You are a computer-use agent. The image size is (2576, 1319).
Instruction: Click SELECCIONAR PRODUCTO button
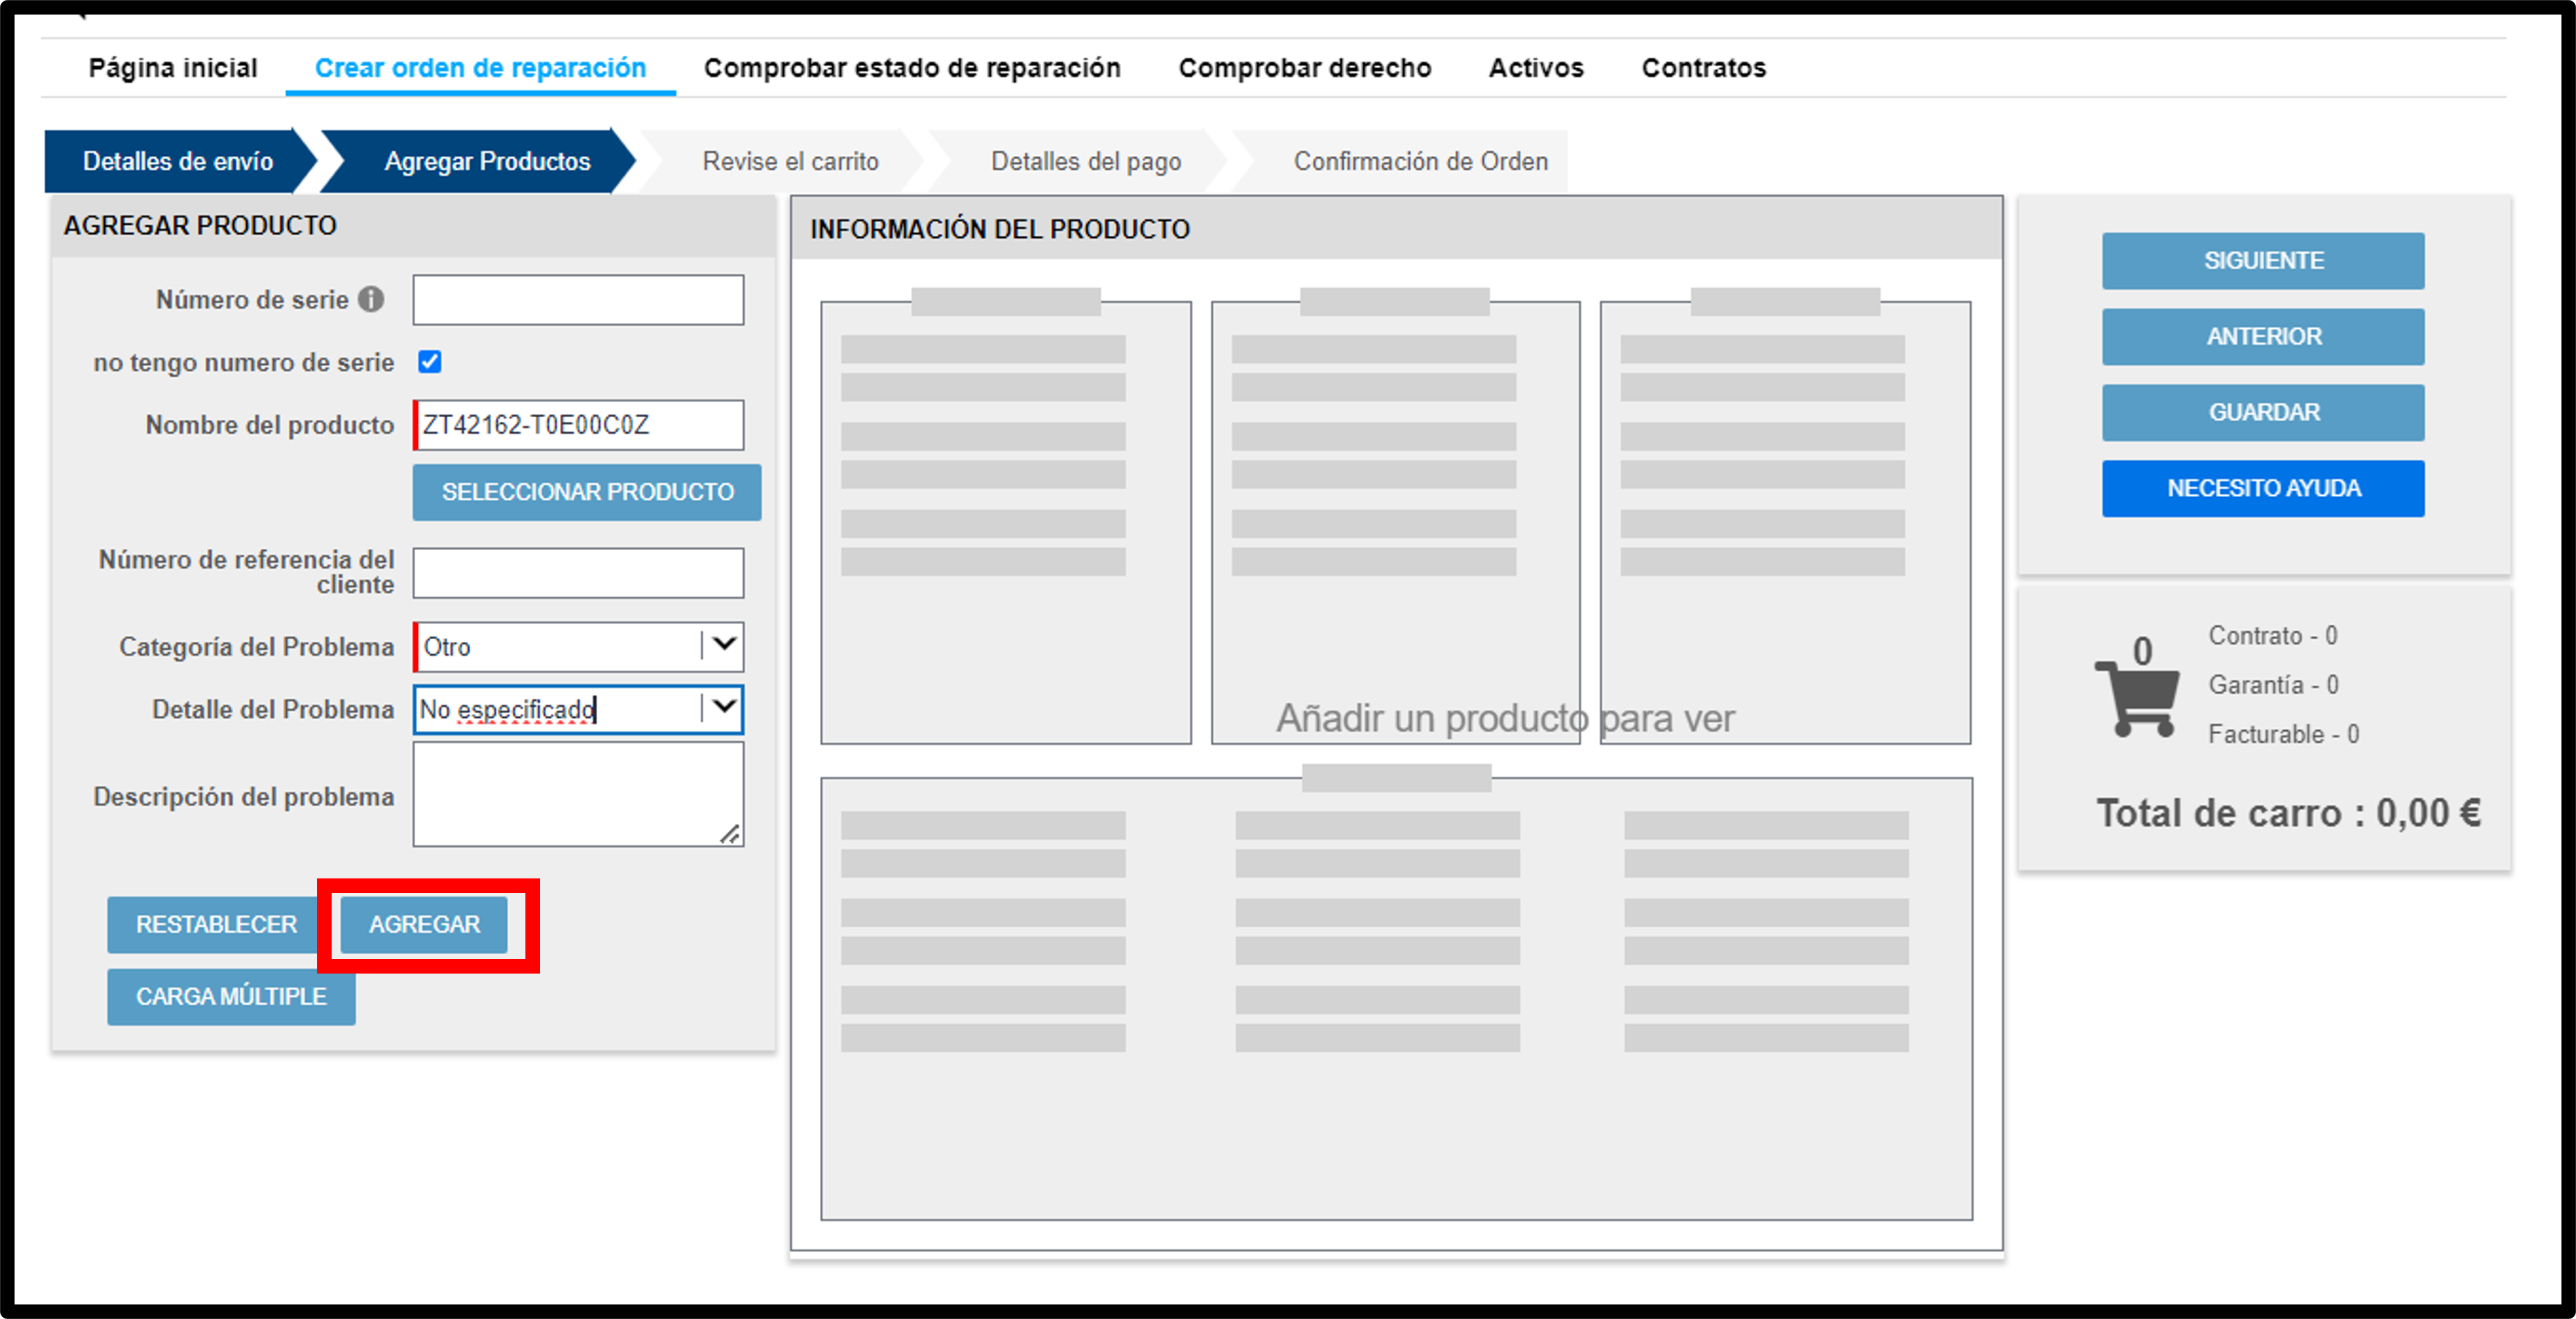pos(587,492)
